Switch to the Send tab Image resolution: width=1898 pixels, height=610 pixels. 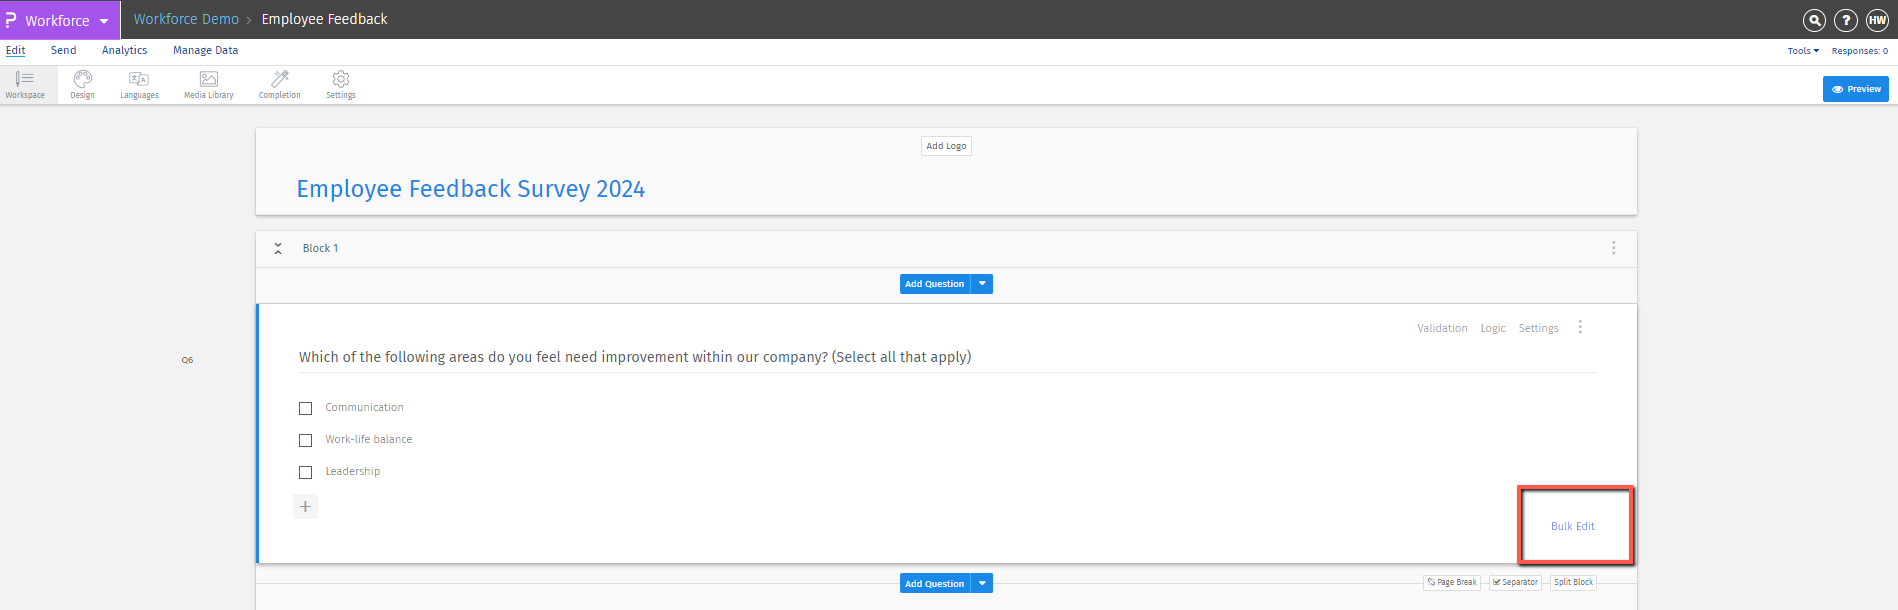[x=63, y=50]
